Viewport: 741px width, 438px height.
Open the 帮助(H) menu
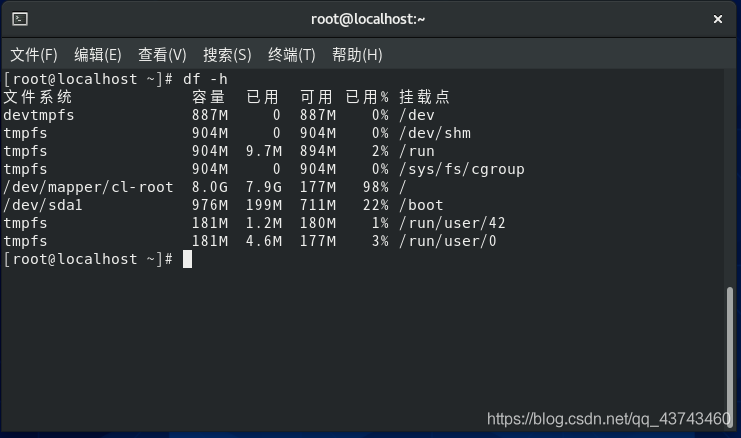coord(357,55)
